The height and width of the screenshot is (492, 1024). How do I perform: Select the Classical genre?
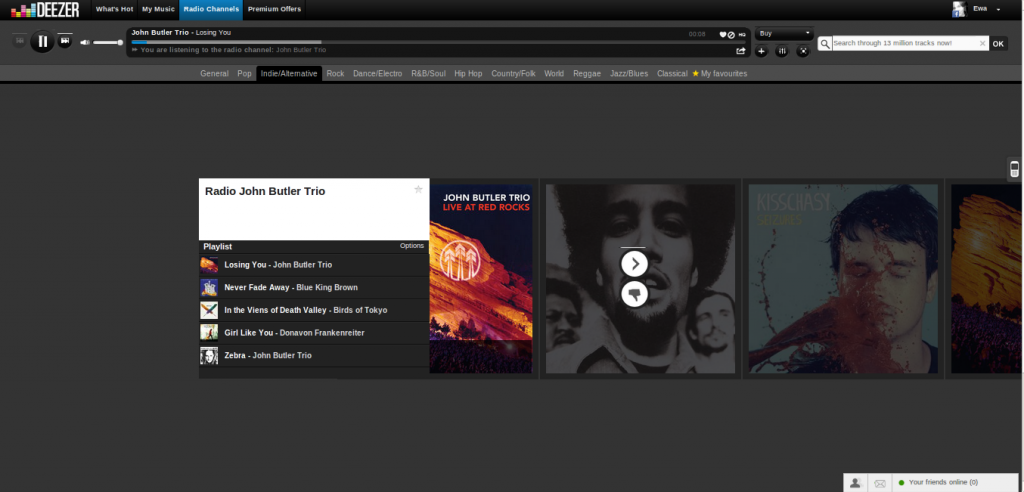pos(672,74)
